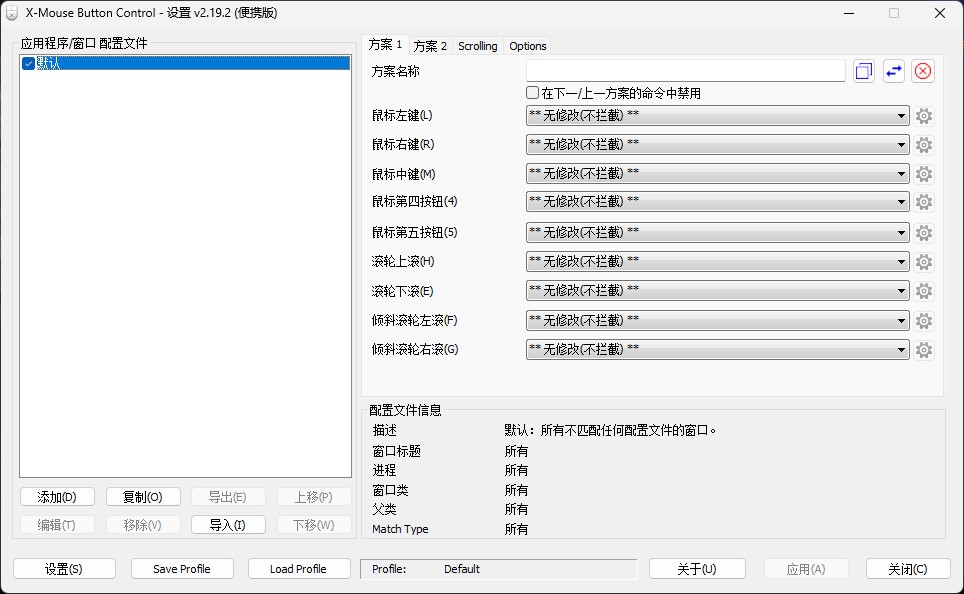Expand the 倾斜滚轮左滚(F) action dropdown

click(x=717, y=320)
